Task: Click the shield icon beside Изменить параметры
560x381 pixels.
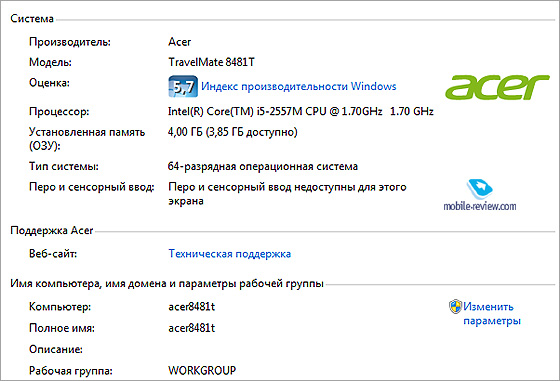Action: click(x=455, y=306)
